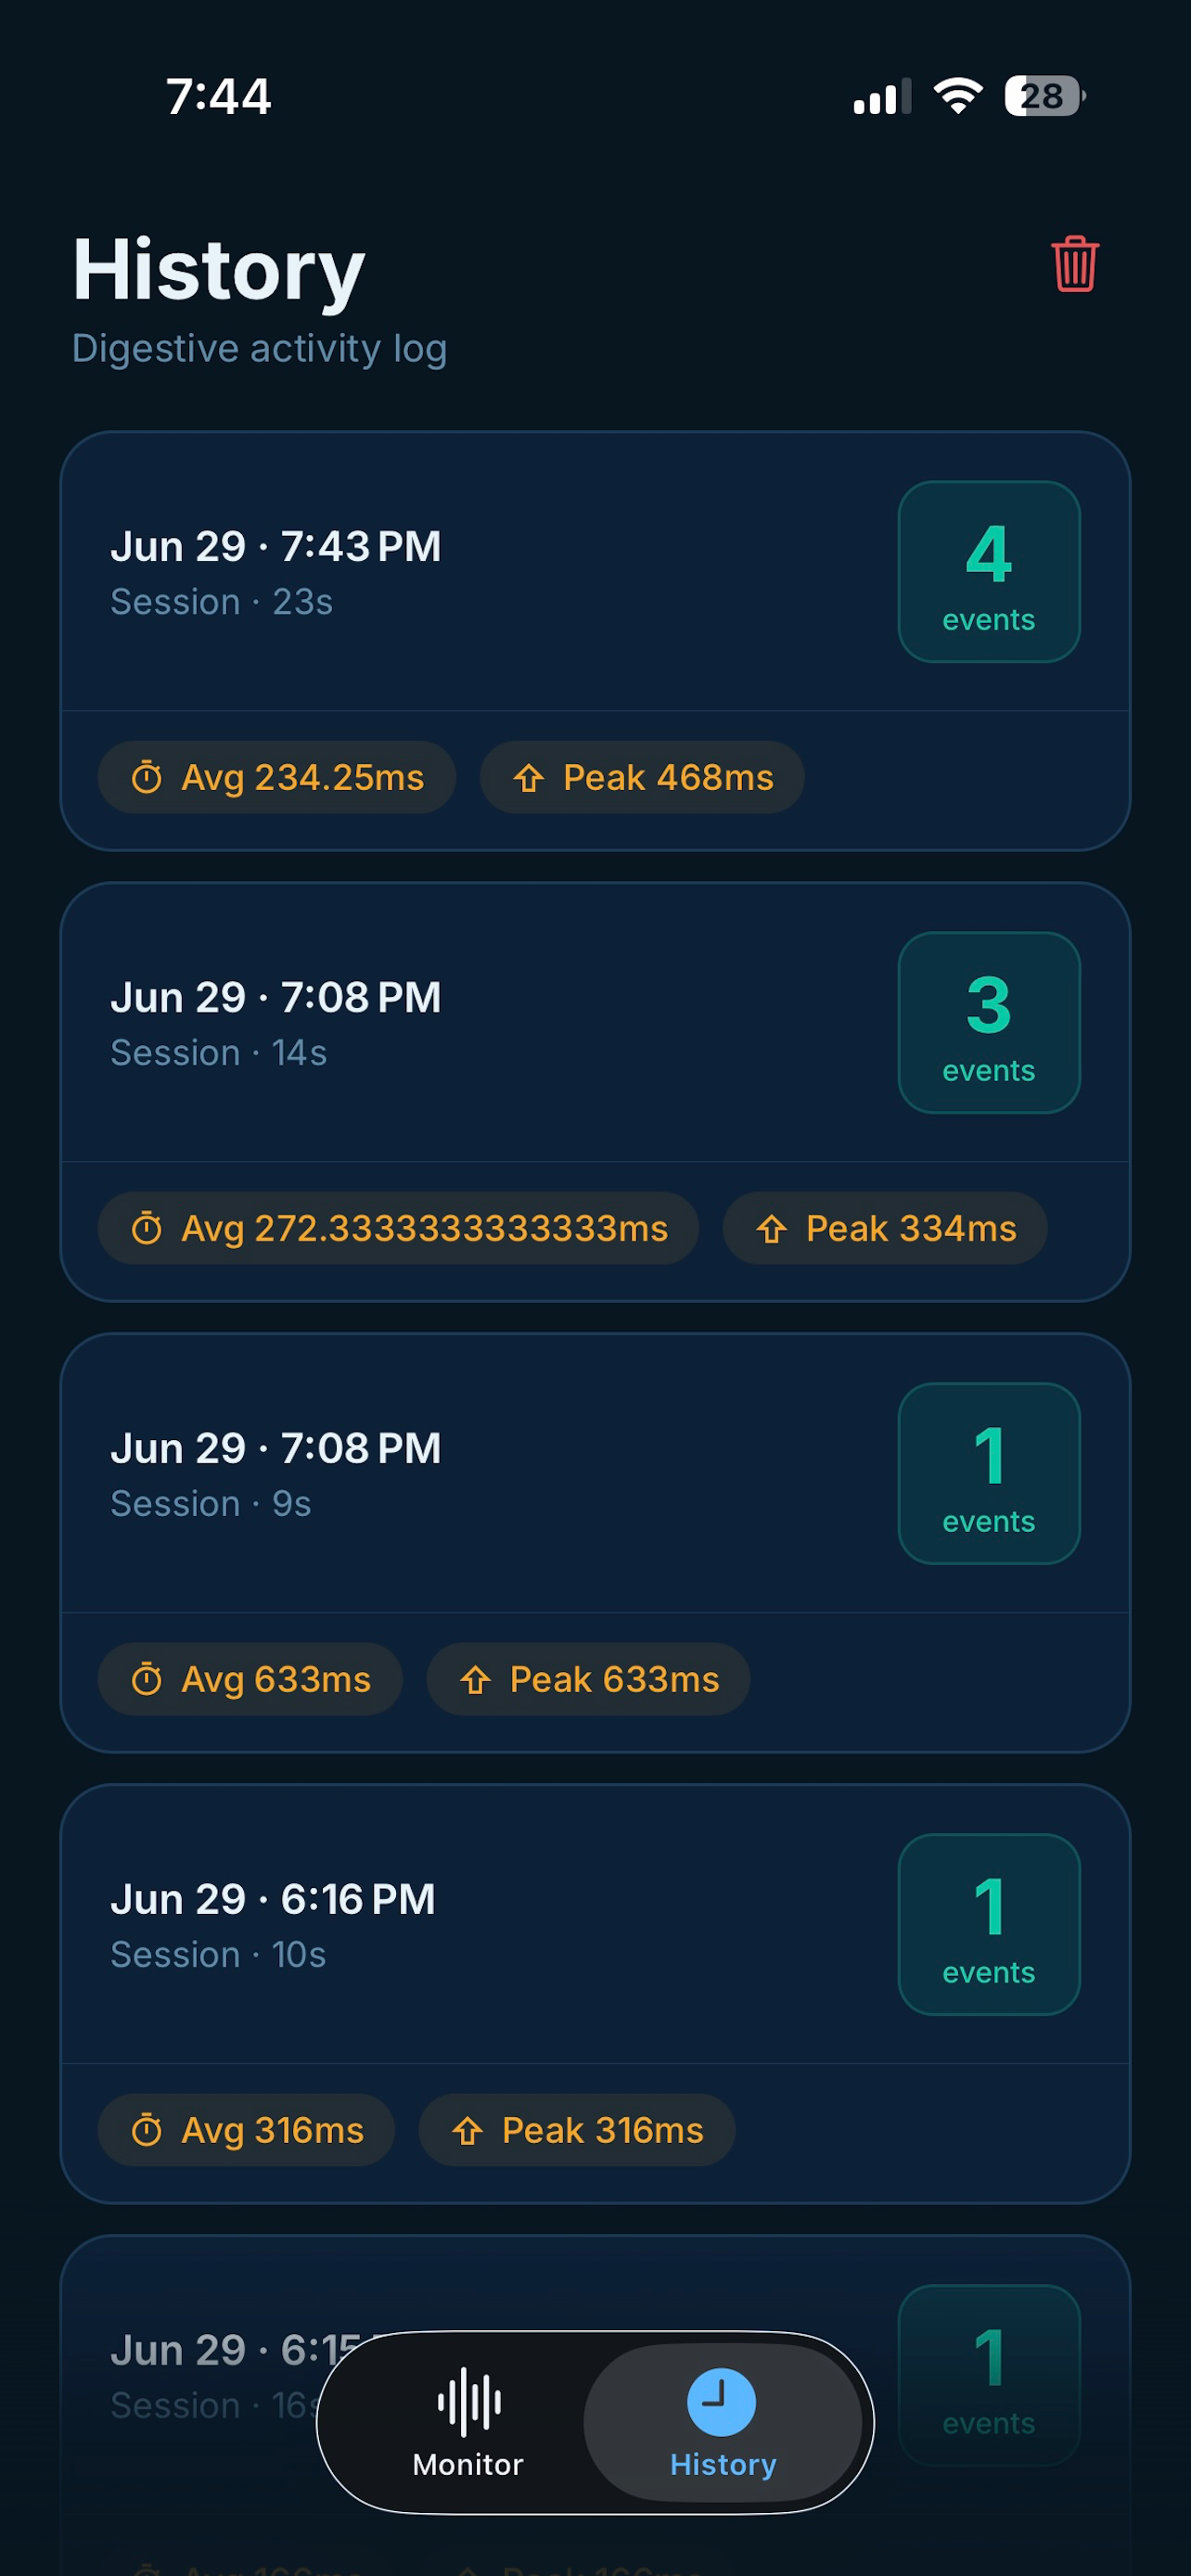Viewport: 1191px width, 2576px height.
Task: Open the 9s session card
Action: [x=595, y=1543]
